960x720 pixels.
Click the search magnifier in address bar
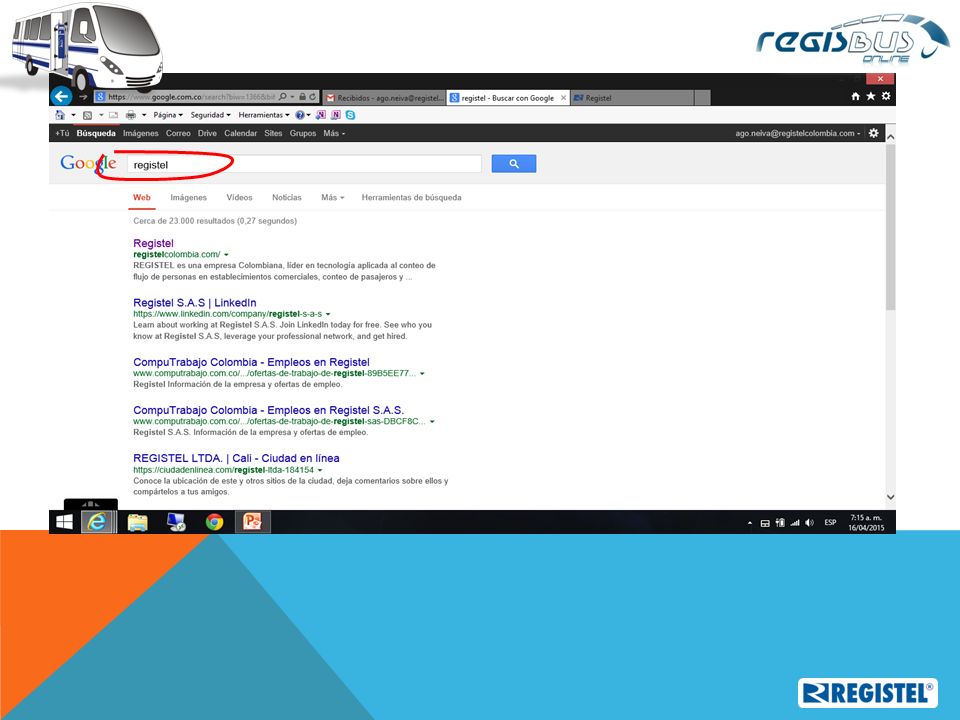coord(283,97)
